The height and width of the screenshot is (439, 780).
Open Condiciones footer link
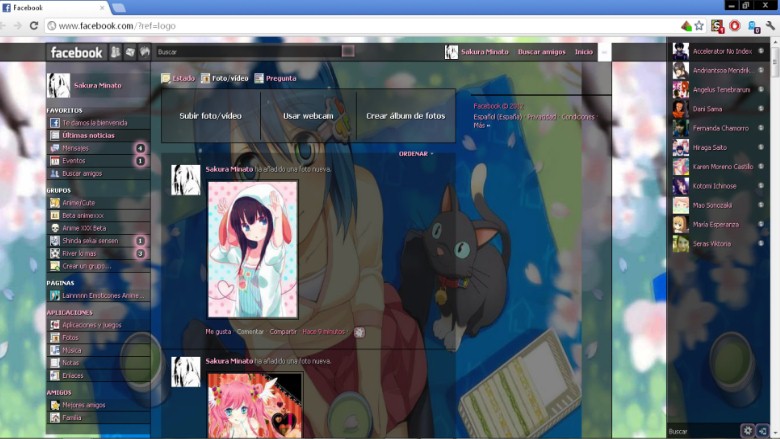[578, 117]
